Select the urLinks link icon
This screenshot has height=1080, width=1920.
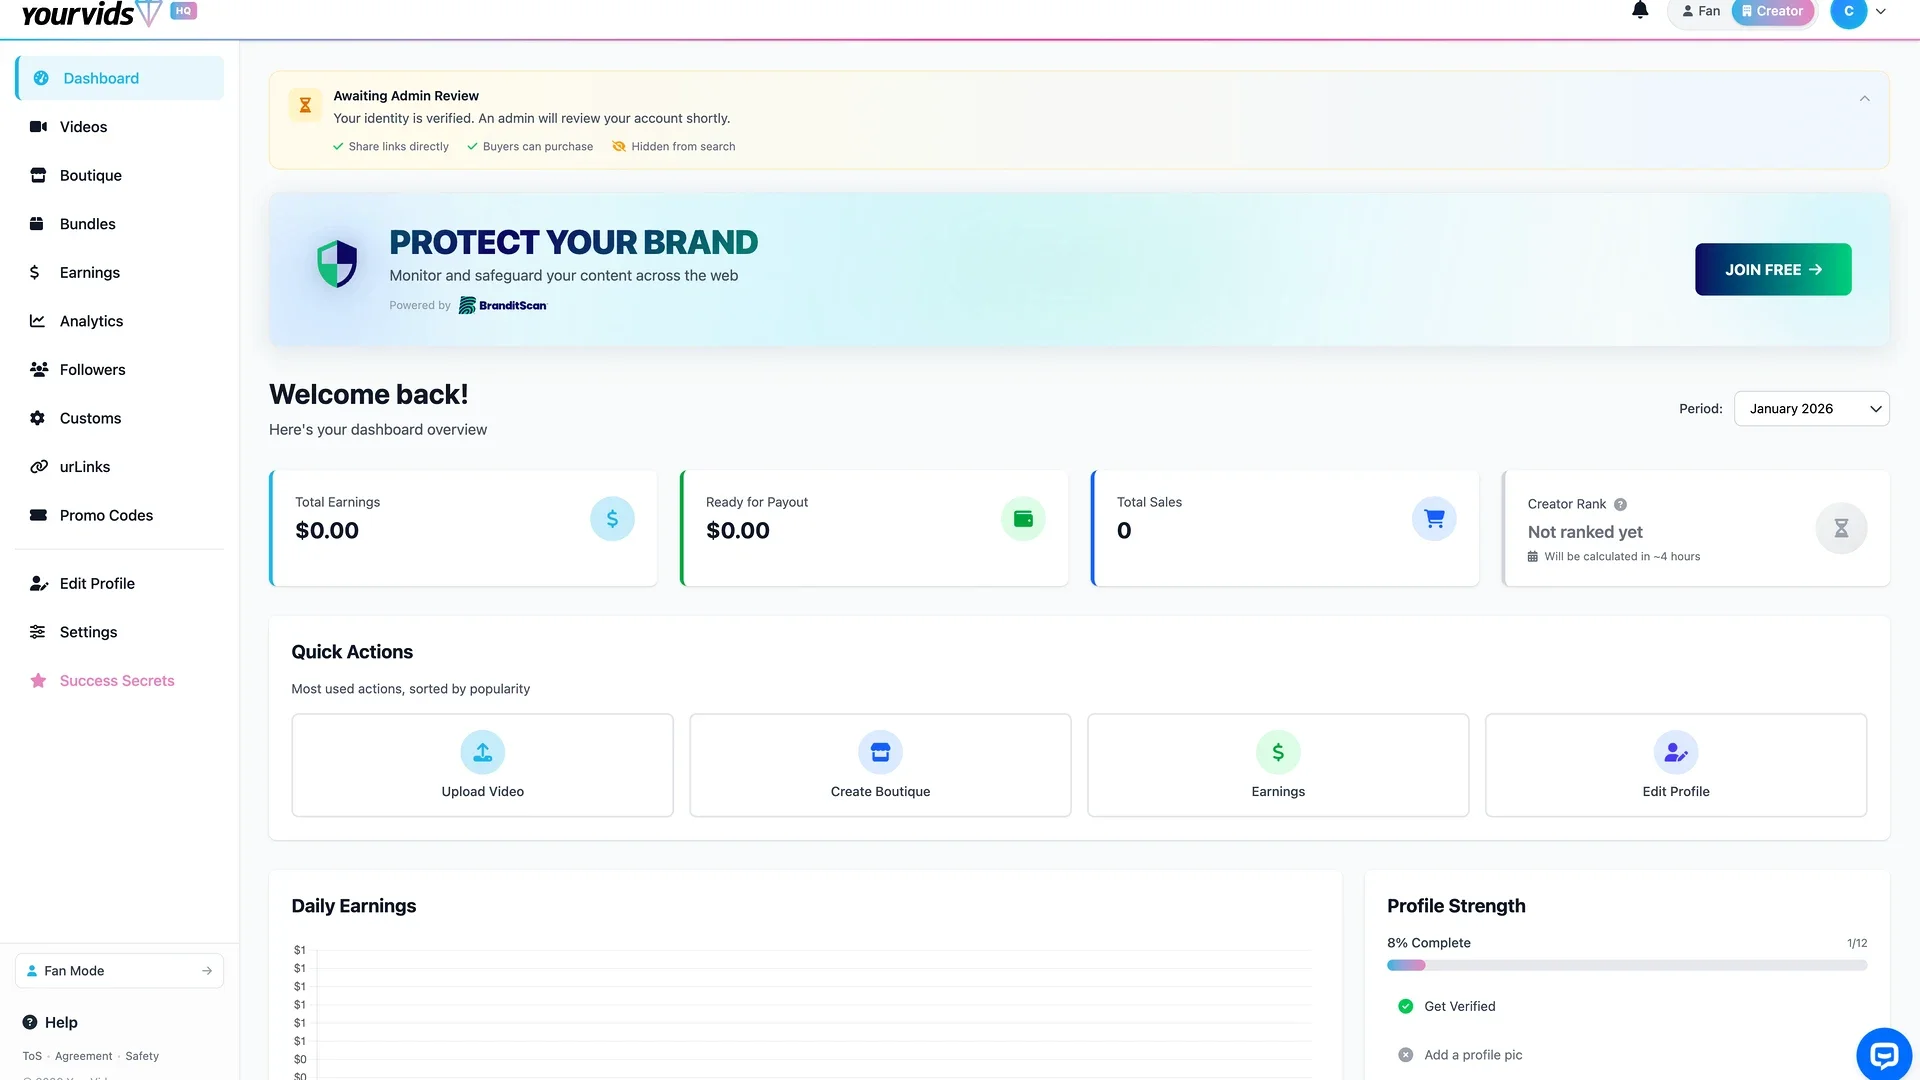pyautogui.click(x=38, y=466)
